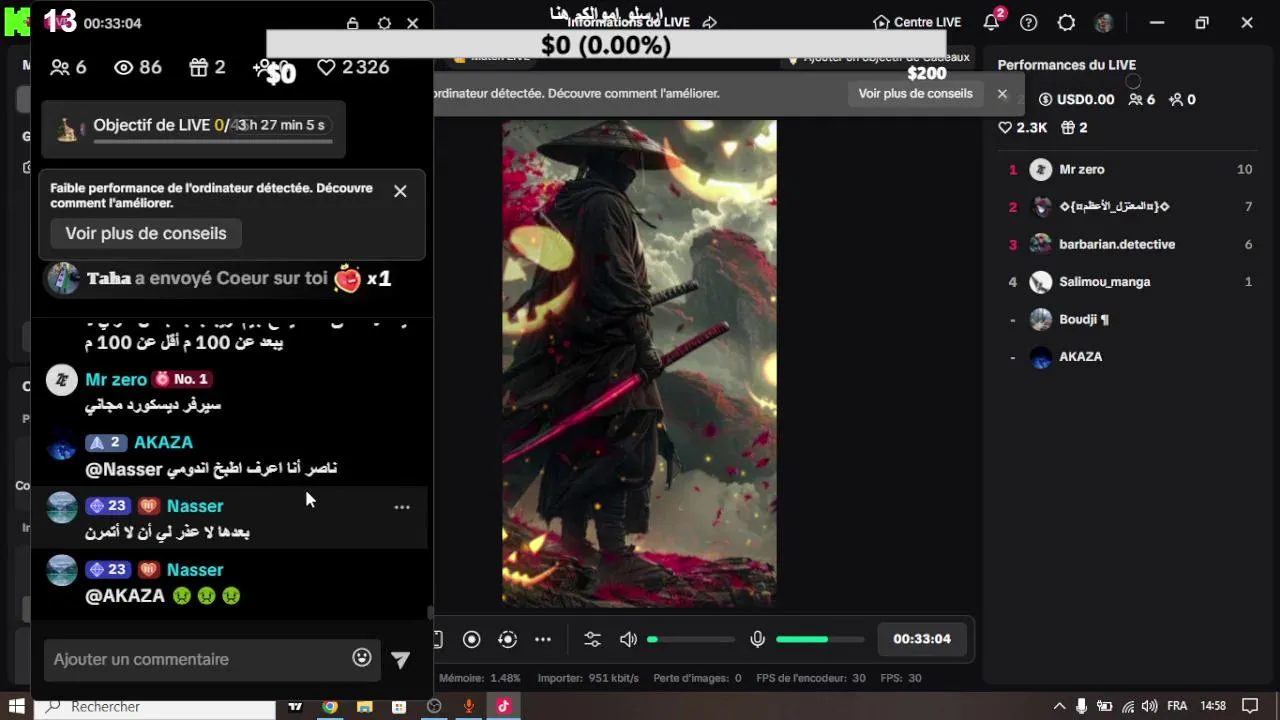Image resolution: width=1280 pixels, height=720 pixels.
Task: Open Chrome from the taskbar
Action: coord(330,707)
